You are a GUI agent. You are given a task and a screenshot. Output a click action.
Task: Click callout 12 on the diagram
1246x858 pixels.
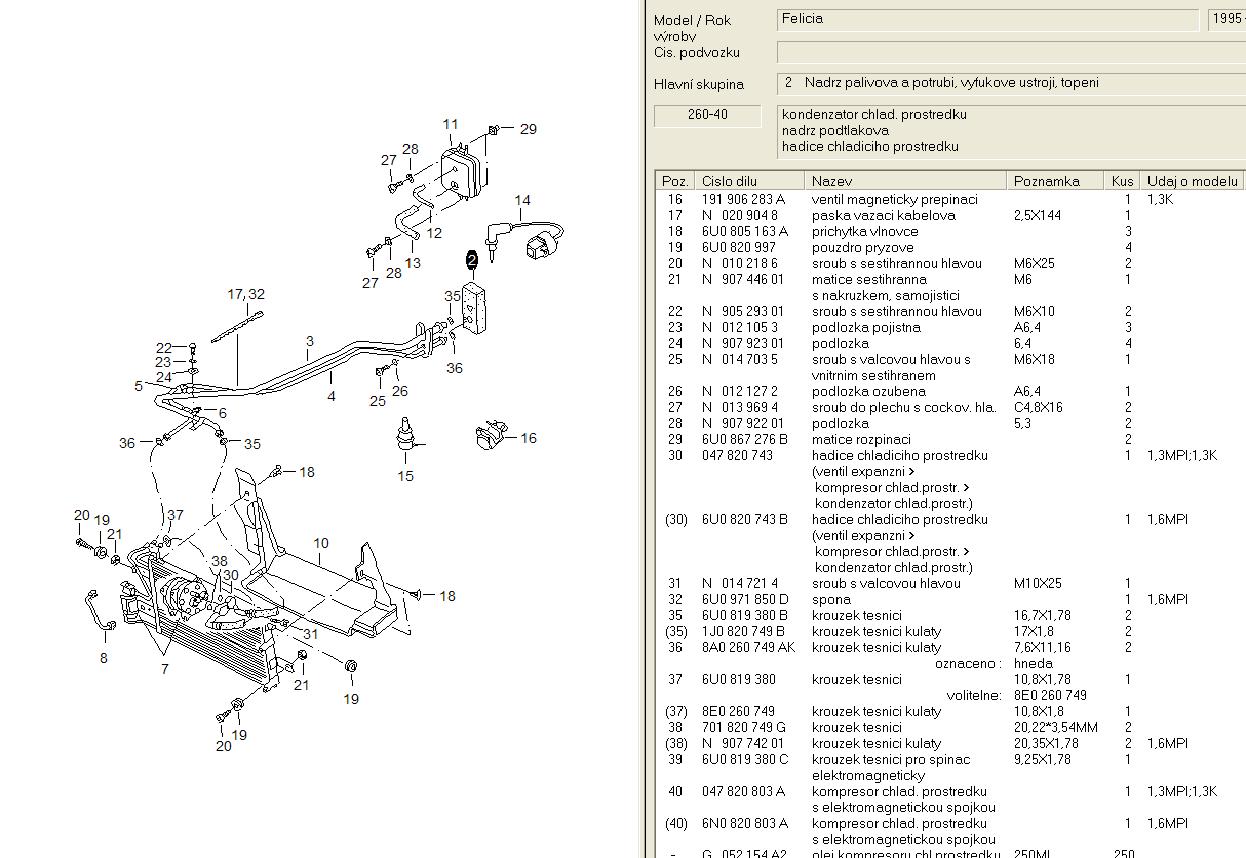pos(433,233)
